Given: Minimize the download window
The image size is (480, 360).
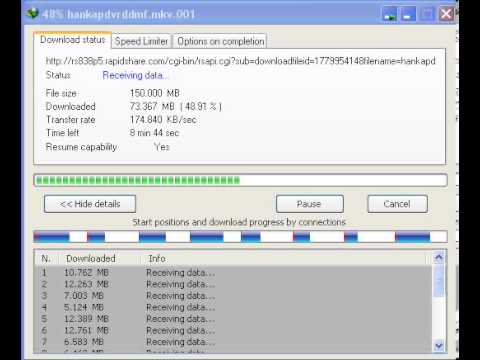Looking at the screenshot, I should (408, 15).
